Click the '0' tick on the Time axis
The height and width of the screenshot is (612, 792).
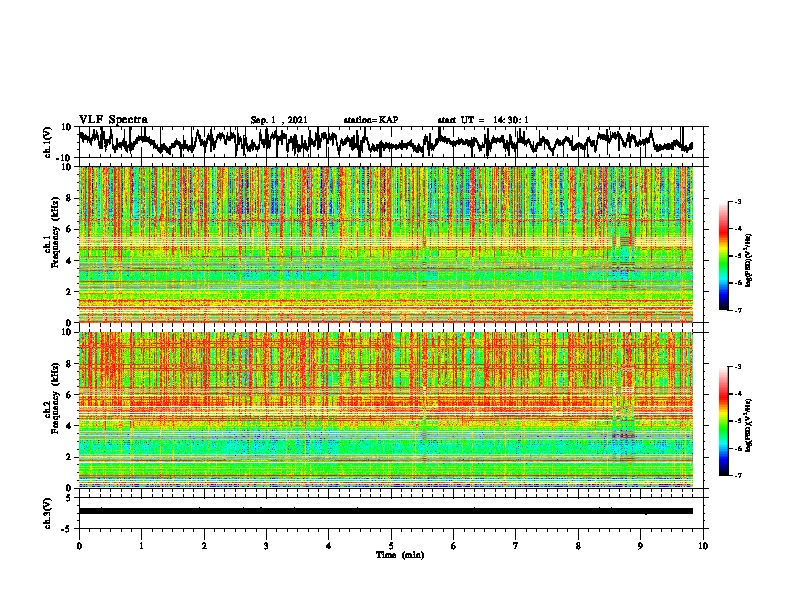pos(79,546)
